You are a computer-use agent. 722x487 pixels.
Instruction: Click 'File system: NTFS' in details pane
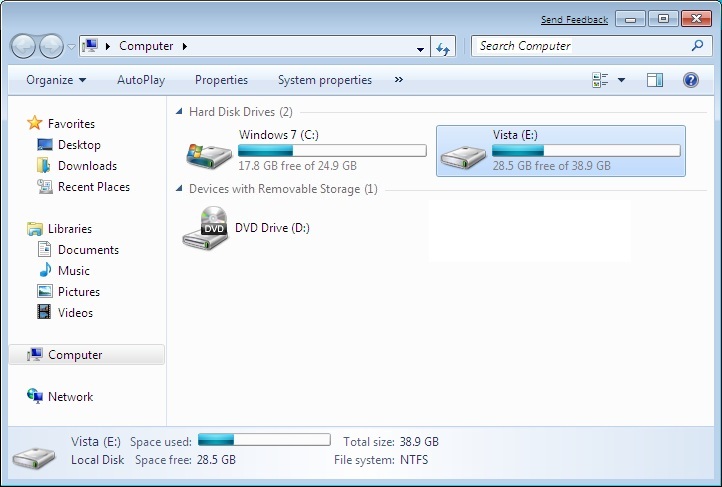(x=381, y=460)
